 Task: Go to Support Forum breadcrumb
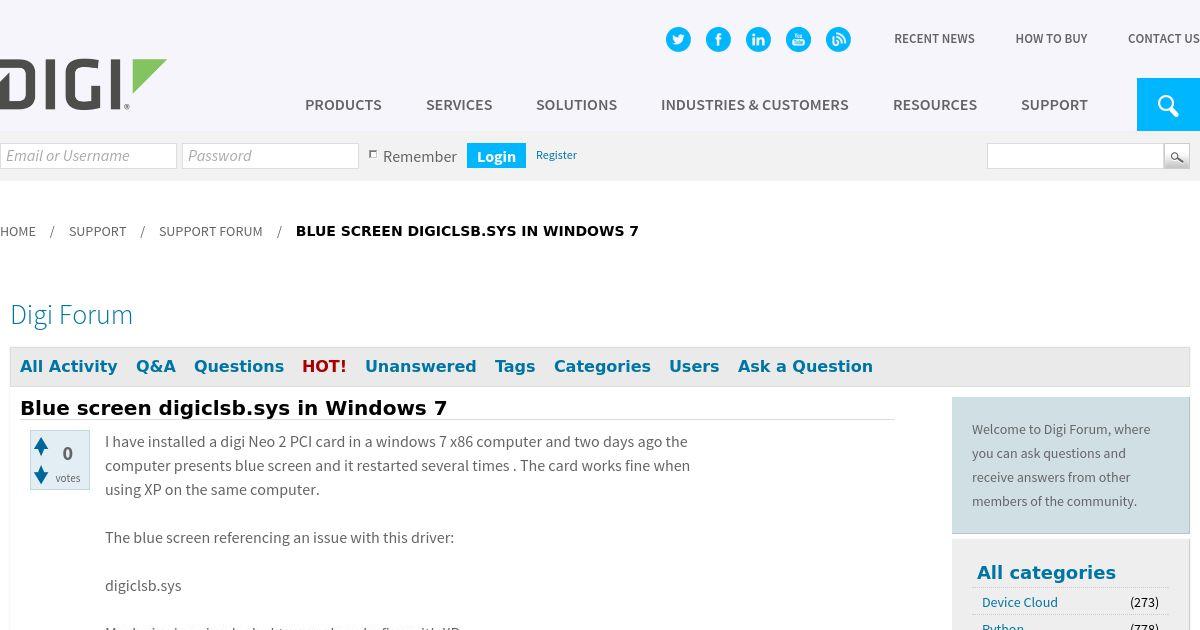click(x=210, y=231)
